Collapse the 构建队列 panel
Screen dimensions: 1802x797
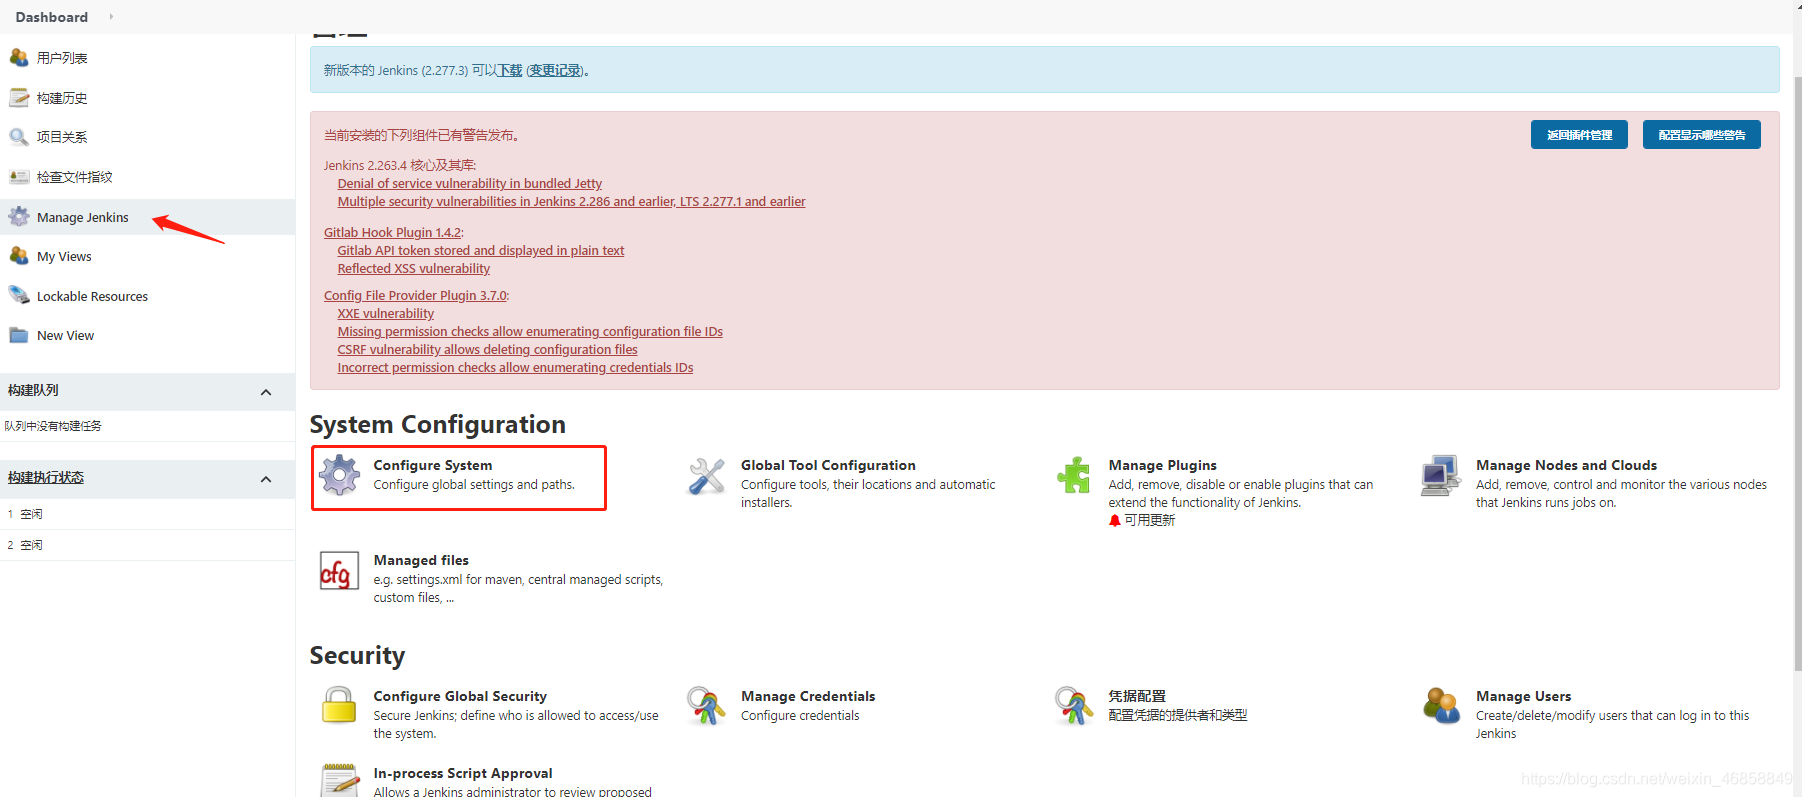tap(266, 392)
